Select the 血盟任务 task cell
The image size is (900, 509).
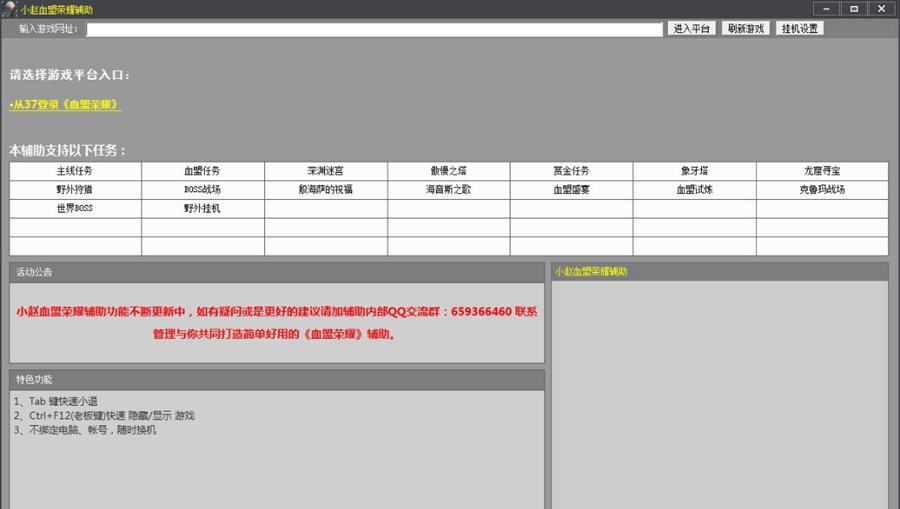[x=203, y=171]
